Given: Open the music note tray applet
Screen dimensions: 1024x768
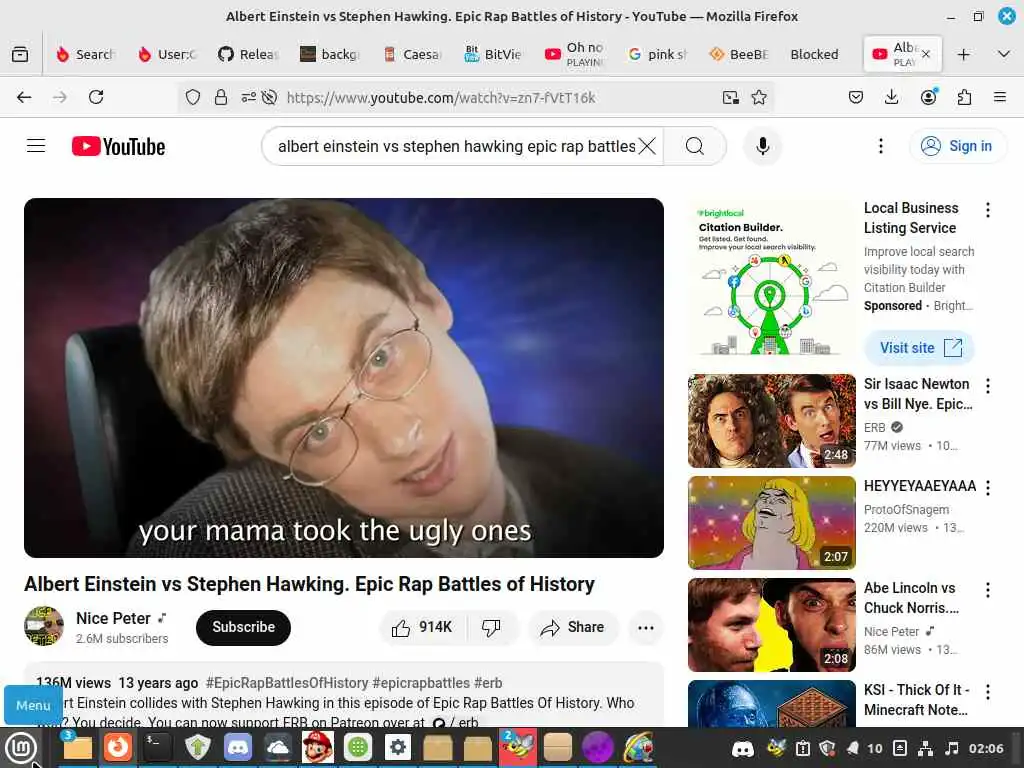Looking at the screenshot, I should (x=952, y=748).
